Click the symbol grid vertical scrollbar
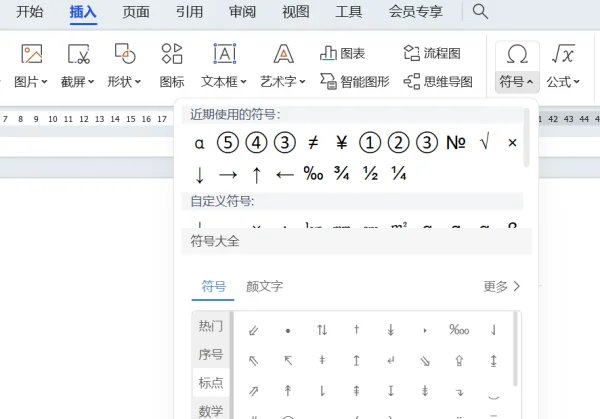This screenshot has width=600, height=419. [515, 349]
